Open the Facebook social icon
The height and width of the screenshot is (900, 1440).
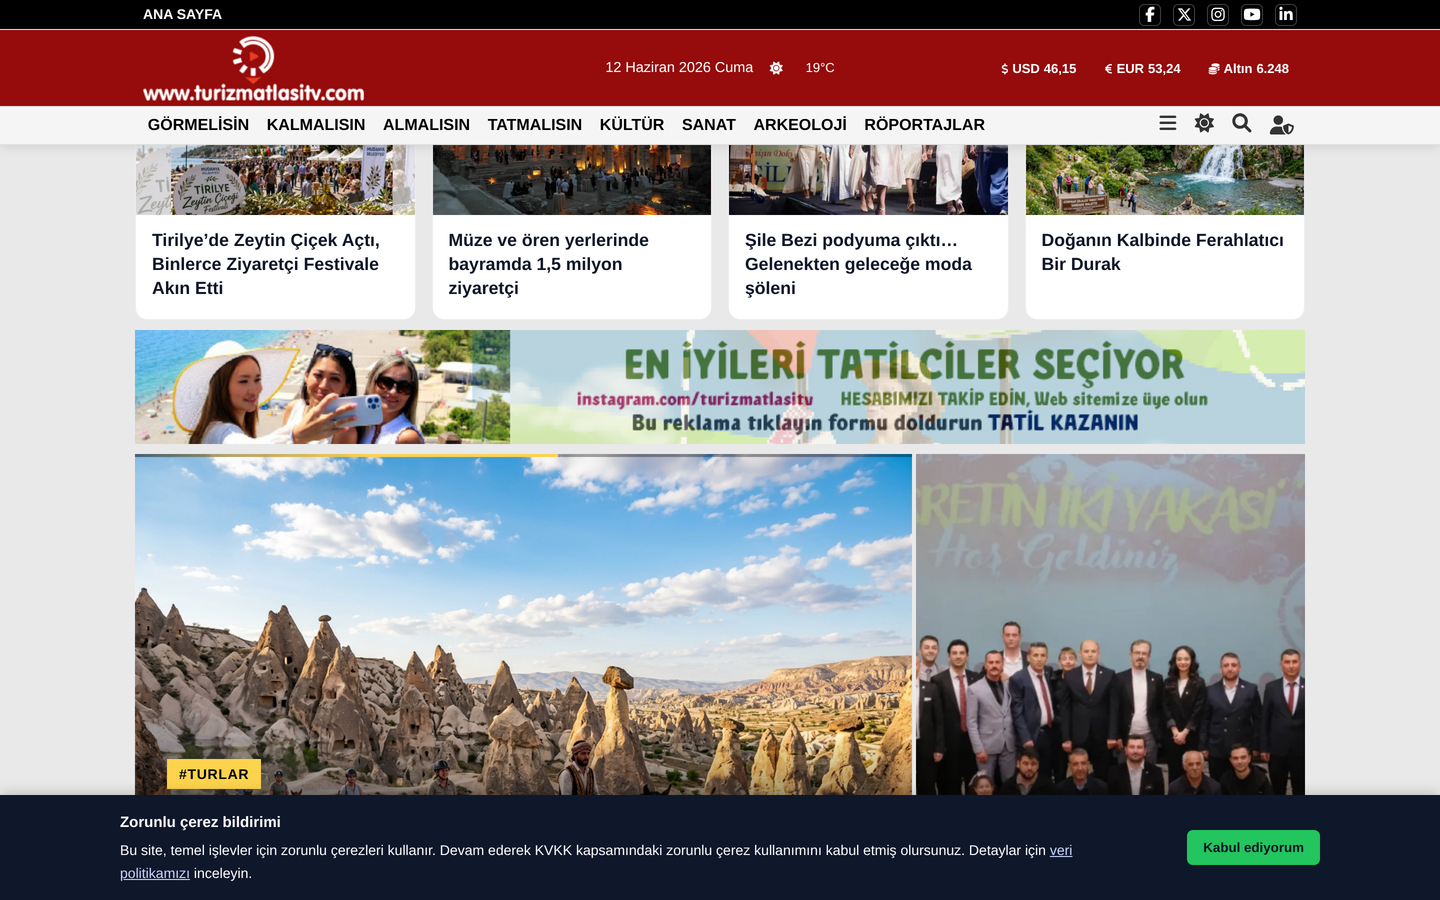point(1150,14)
